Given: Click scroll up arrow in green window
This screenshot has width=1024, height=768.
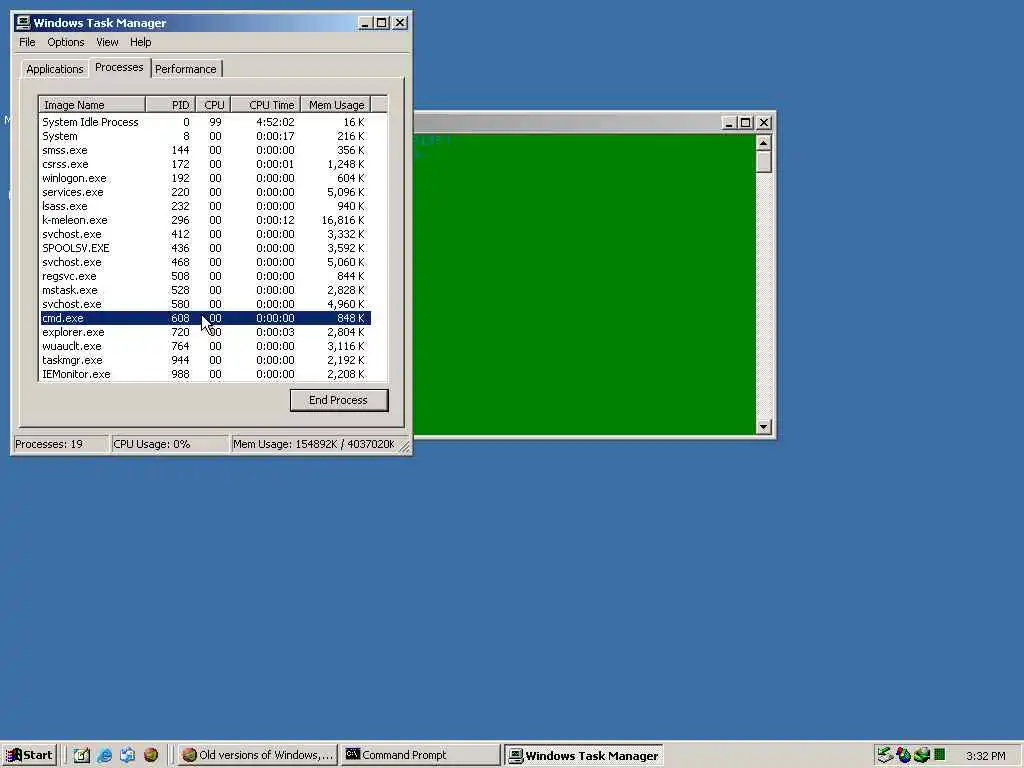Looking at the screenshot, I should [x=763, y=142].
